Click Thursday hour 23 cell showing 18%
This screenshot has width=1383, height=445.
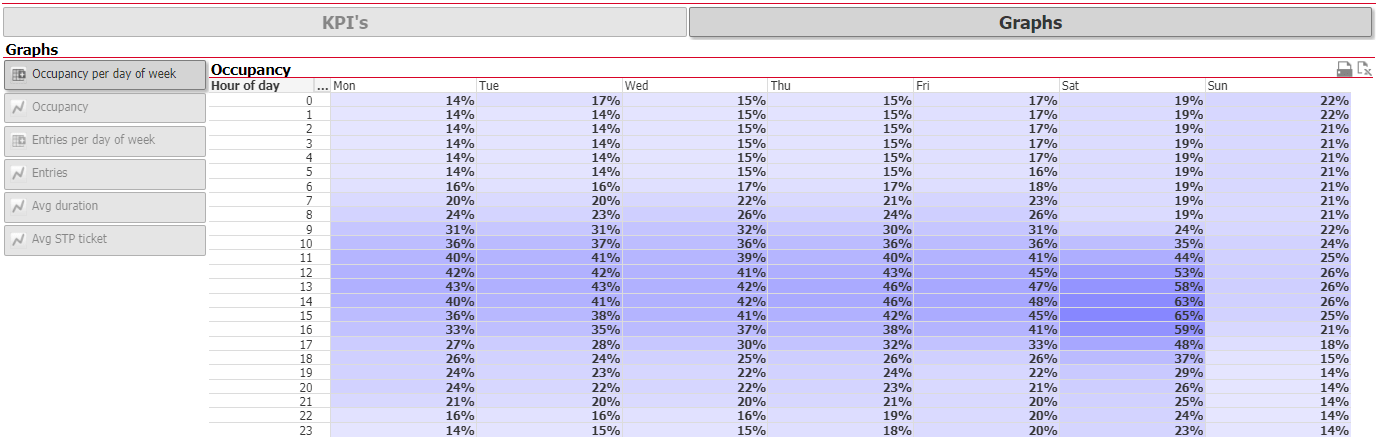click(x=842, y=430)
